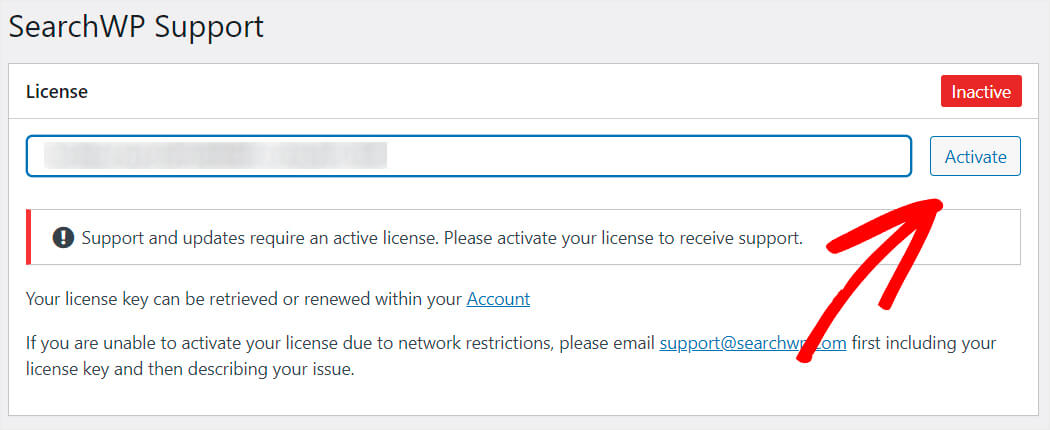The width and height of the screenshot is (1050, 430).
Task: Click the Activate license button
Action: [x=975, y=157]
